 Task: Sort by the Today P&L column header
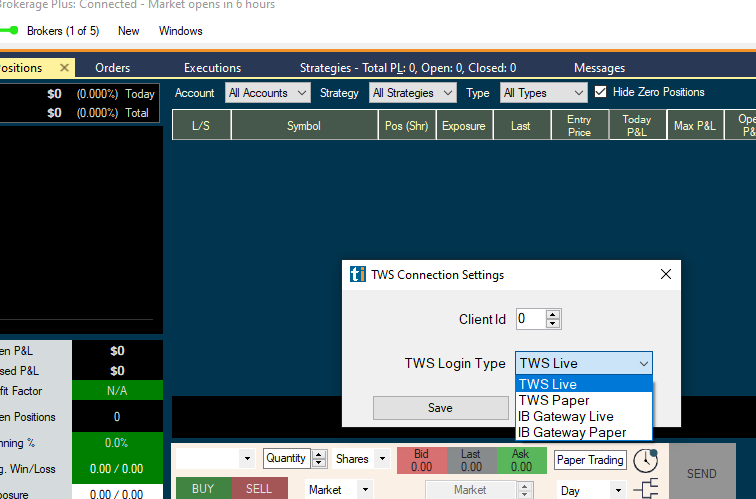point(638,125)
